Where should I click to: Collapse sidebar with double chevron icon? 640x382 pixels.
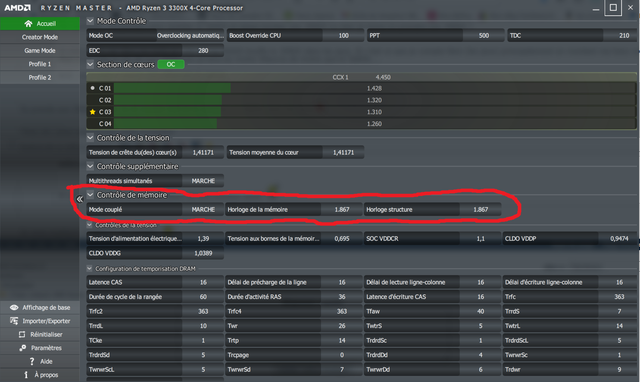tap(80, 199)
